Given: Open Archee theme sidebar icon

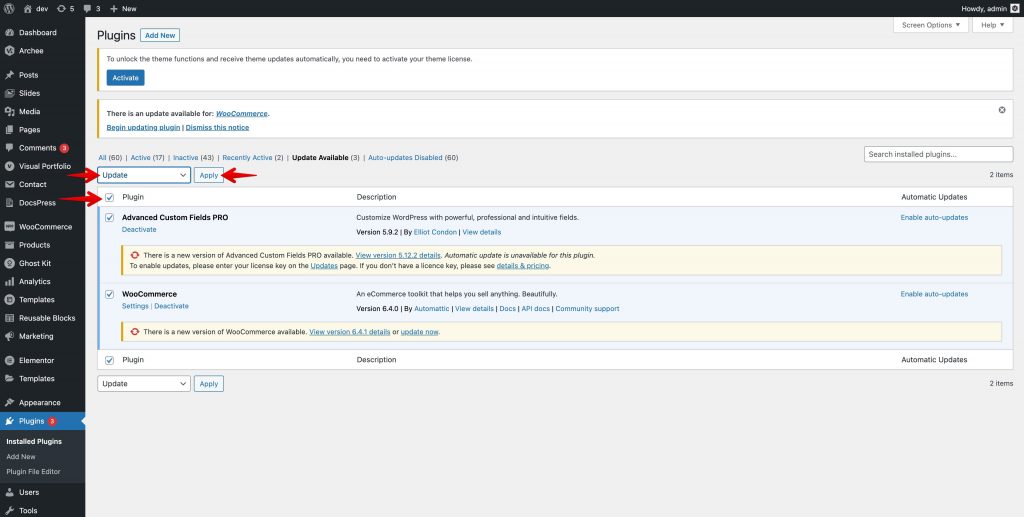Looking at the screenshot, I should click(9, 51).
